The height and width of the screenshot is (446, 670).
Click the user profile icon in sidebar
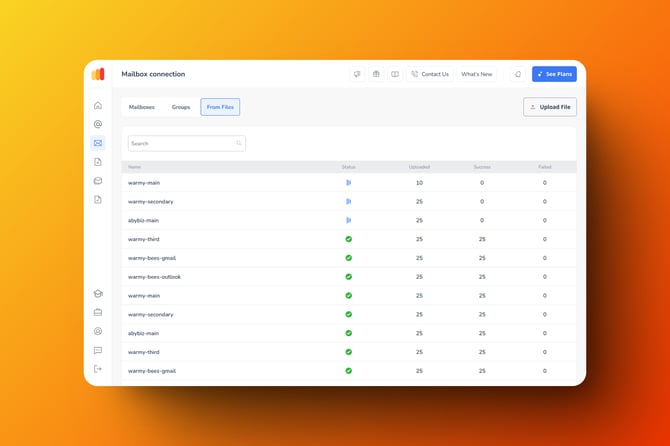[98, 331]
